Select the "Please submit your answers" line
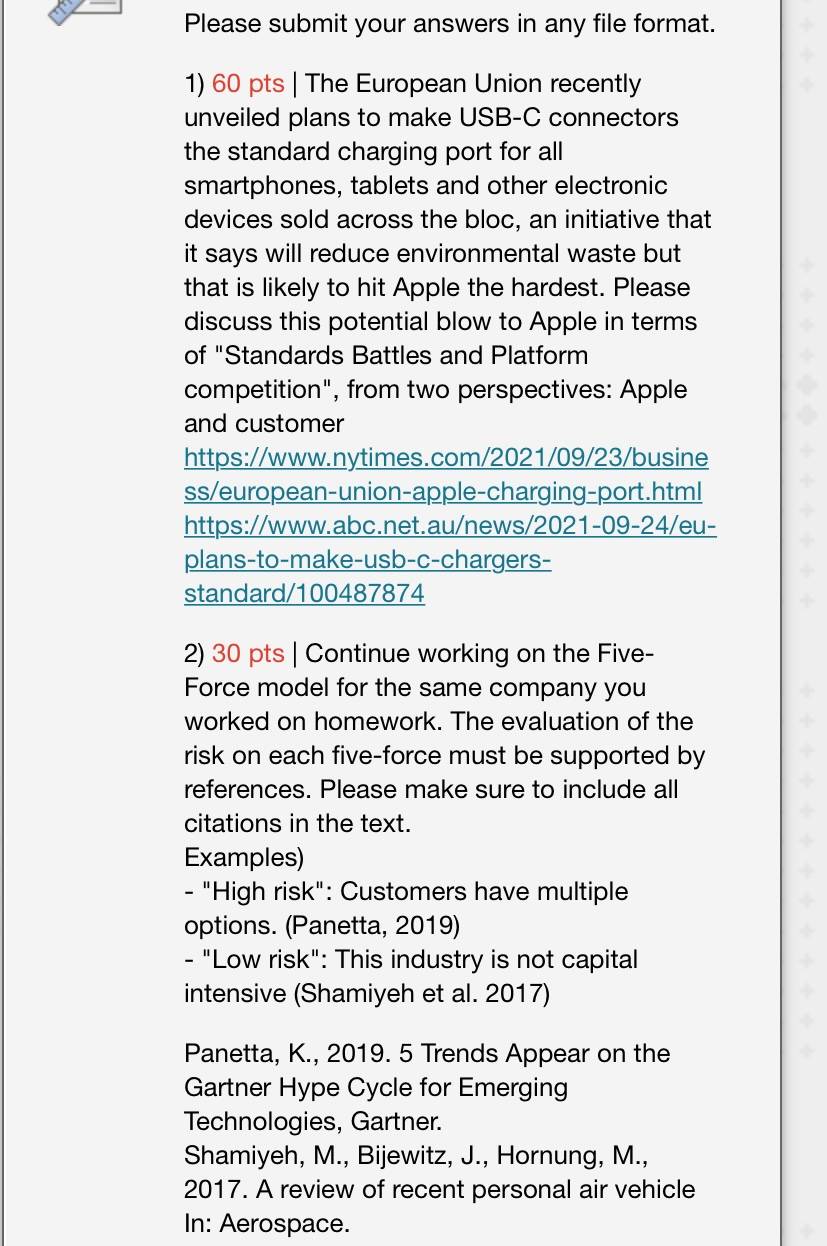 point(450,23)
